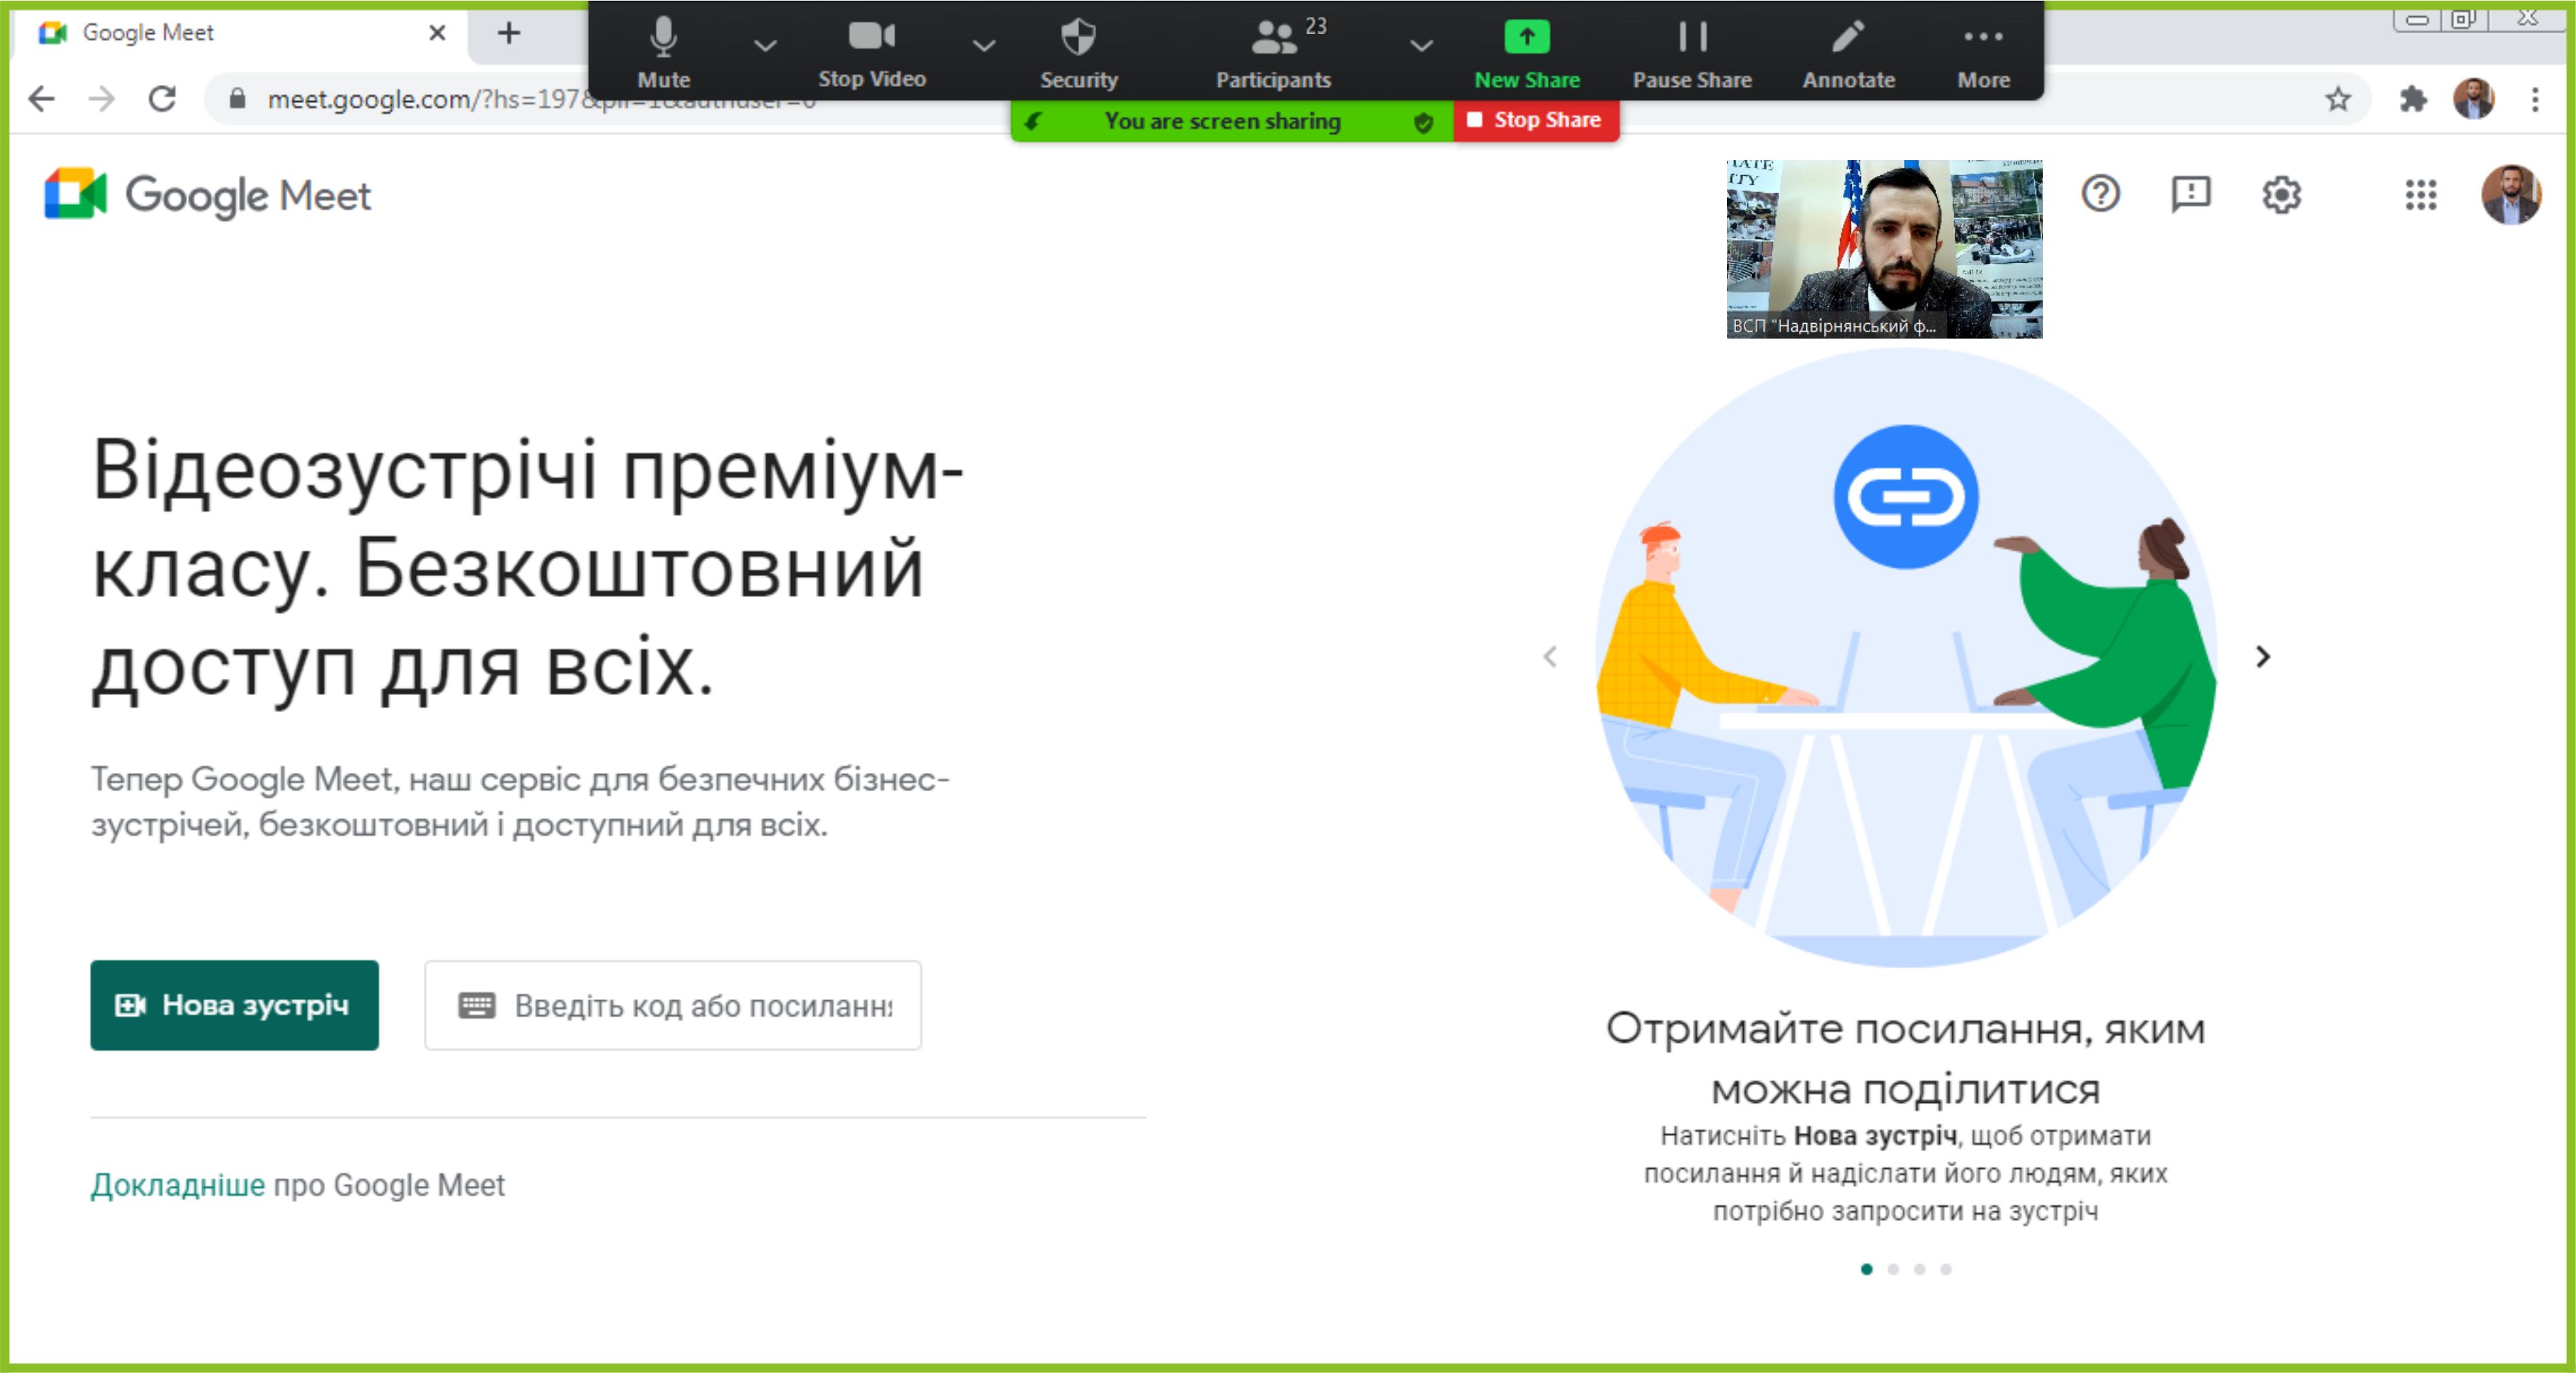
Task: Reload the current page
Action: coord(163,98)
